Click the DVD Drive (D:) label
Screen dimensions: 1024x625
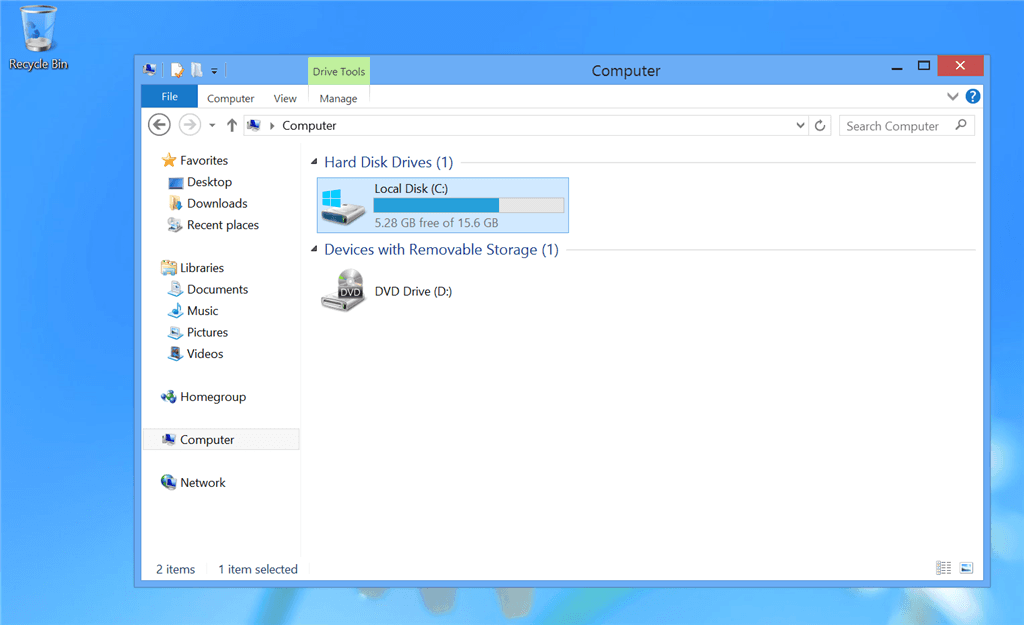tap(413, 291)
